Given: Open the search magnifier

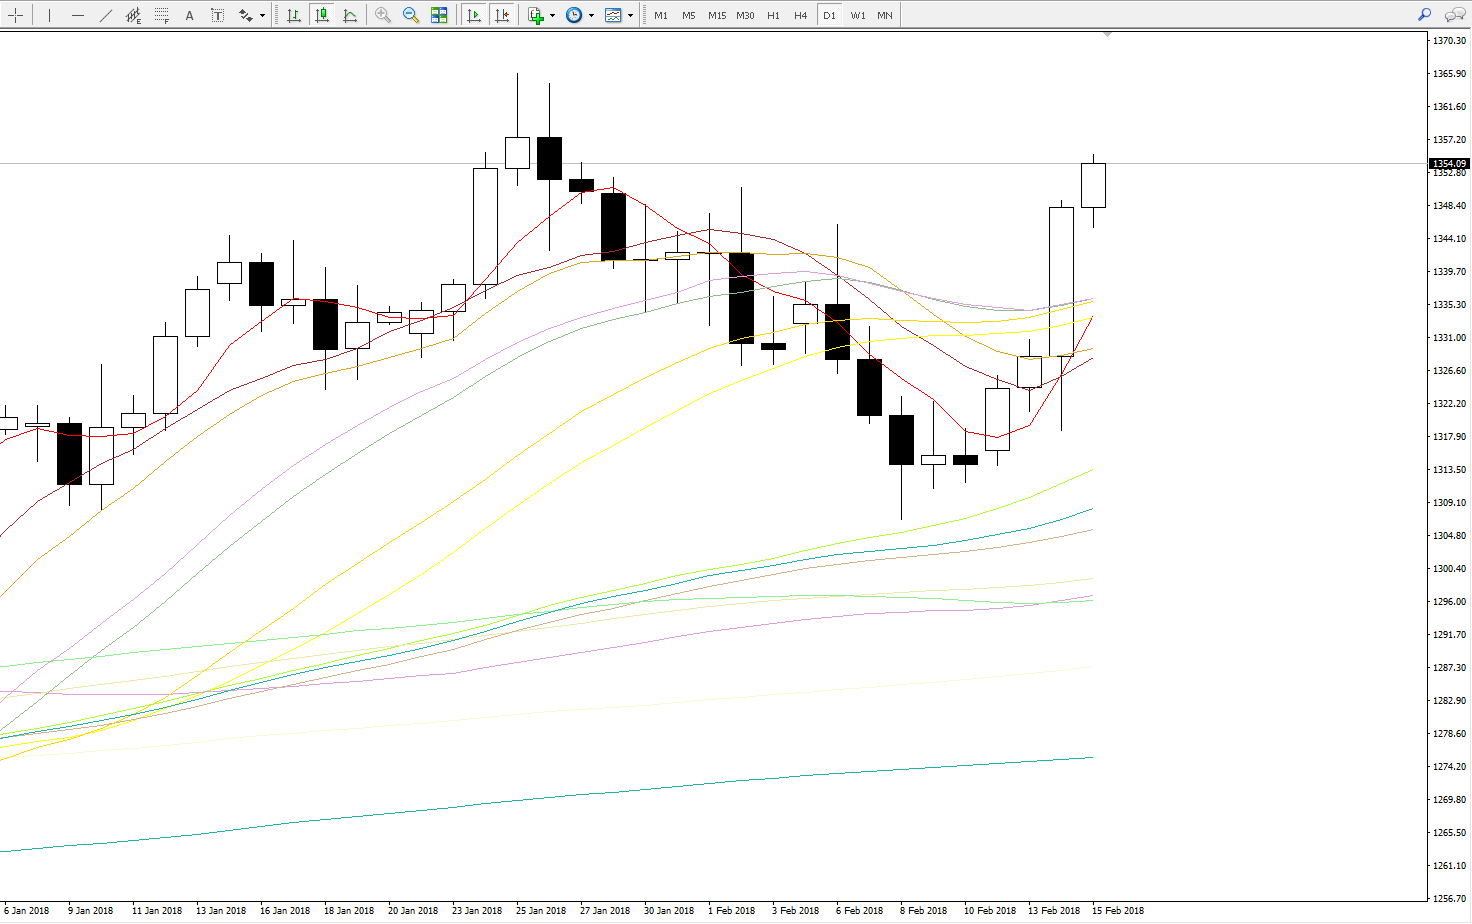Looking at the screenshot, I should [x=1425, y=15].
